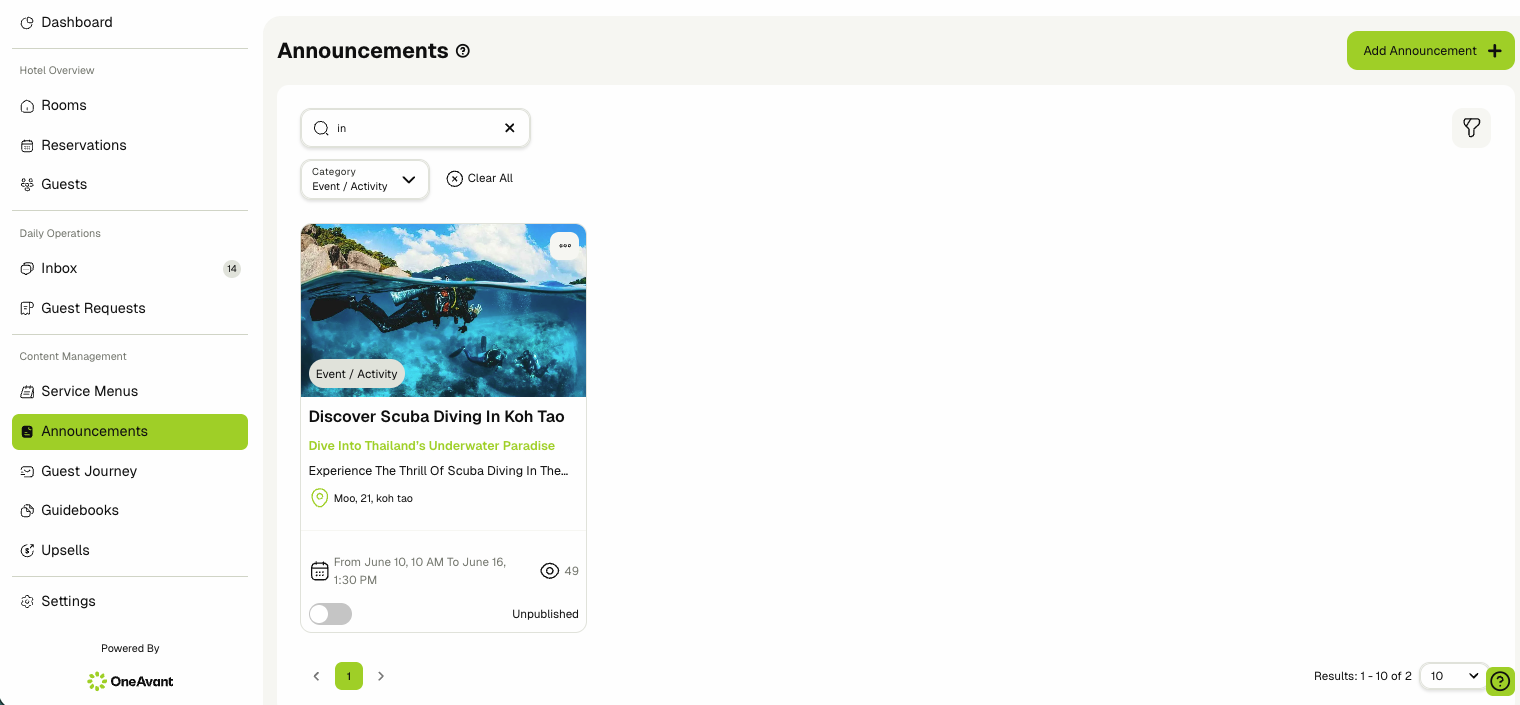Toggle the announcement publish switch
This screenshot has height=705, width=1520.
(330, 614)
